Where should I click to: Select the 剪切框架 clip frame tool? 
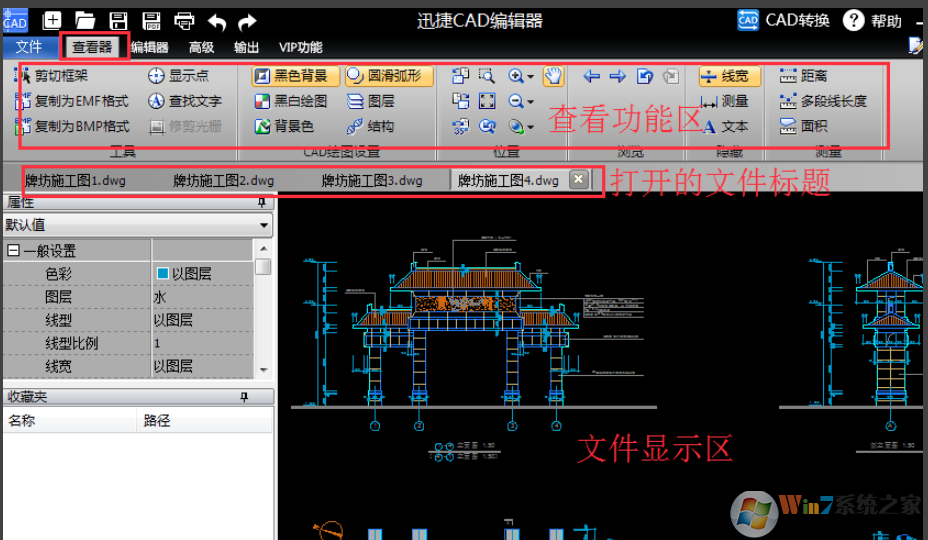pos(60,76)
